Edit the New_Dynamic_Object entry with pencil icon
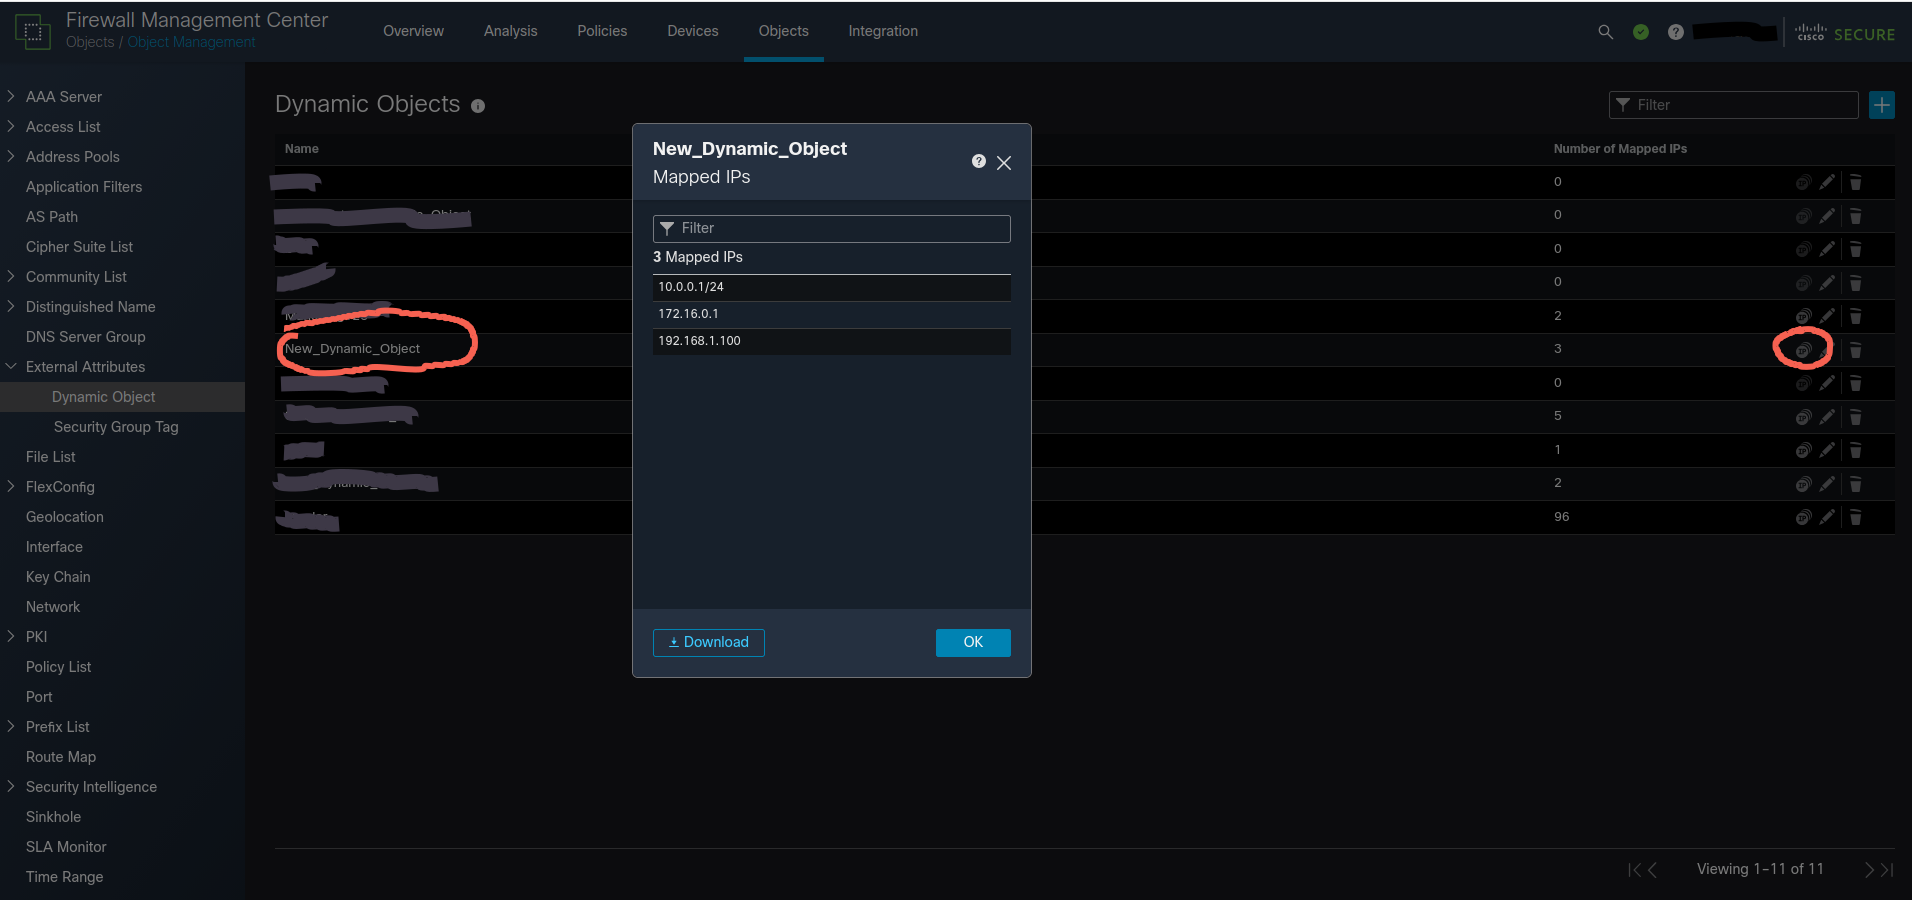The image size is (1912, 900). pos(1828,349)
